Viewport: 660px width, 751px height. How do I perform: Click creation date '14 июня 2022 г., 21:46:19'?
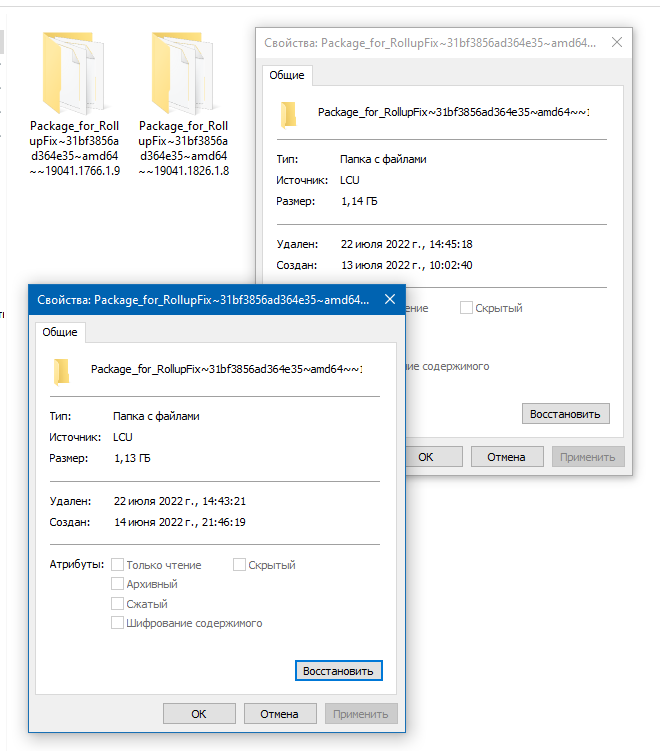point(180,523)
